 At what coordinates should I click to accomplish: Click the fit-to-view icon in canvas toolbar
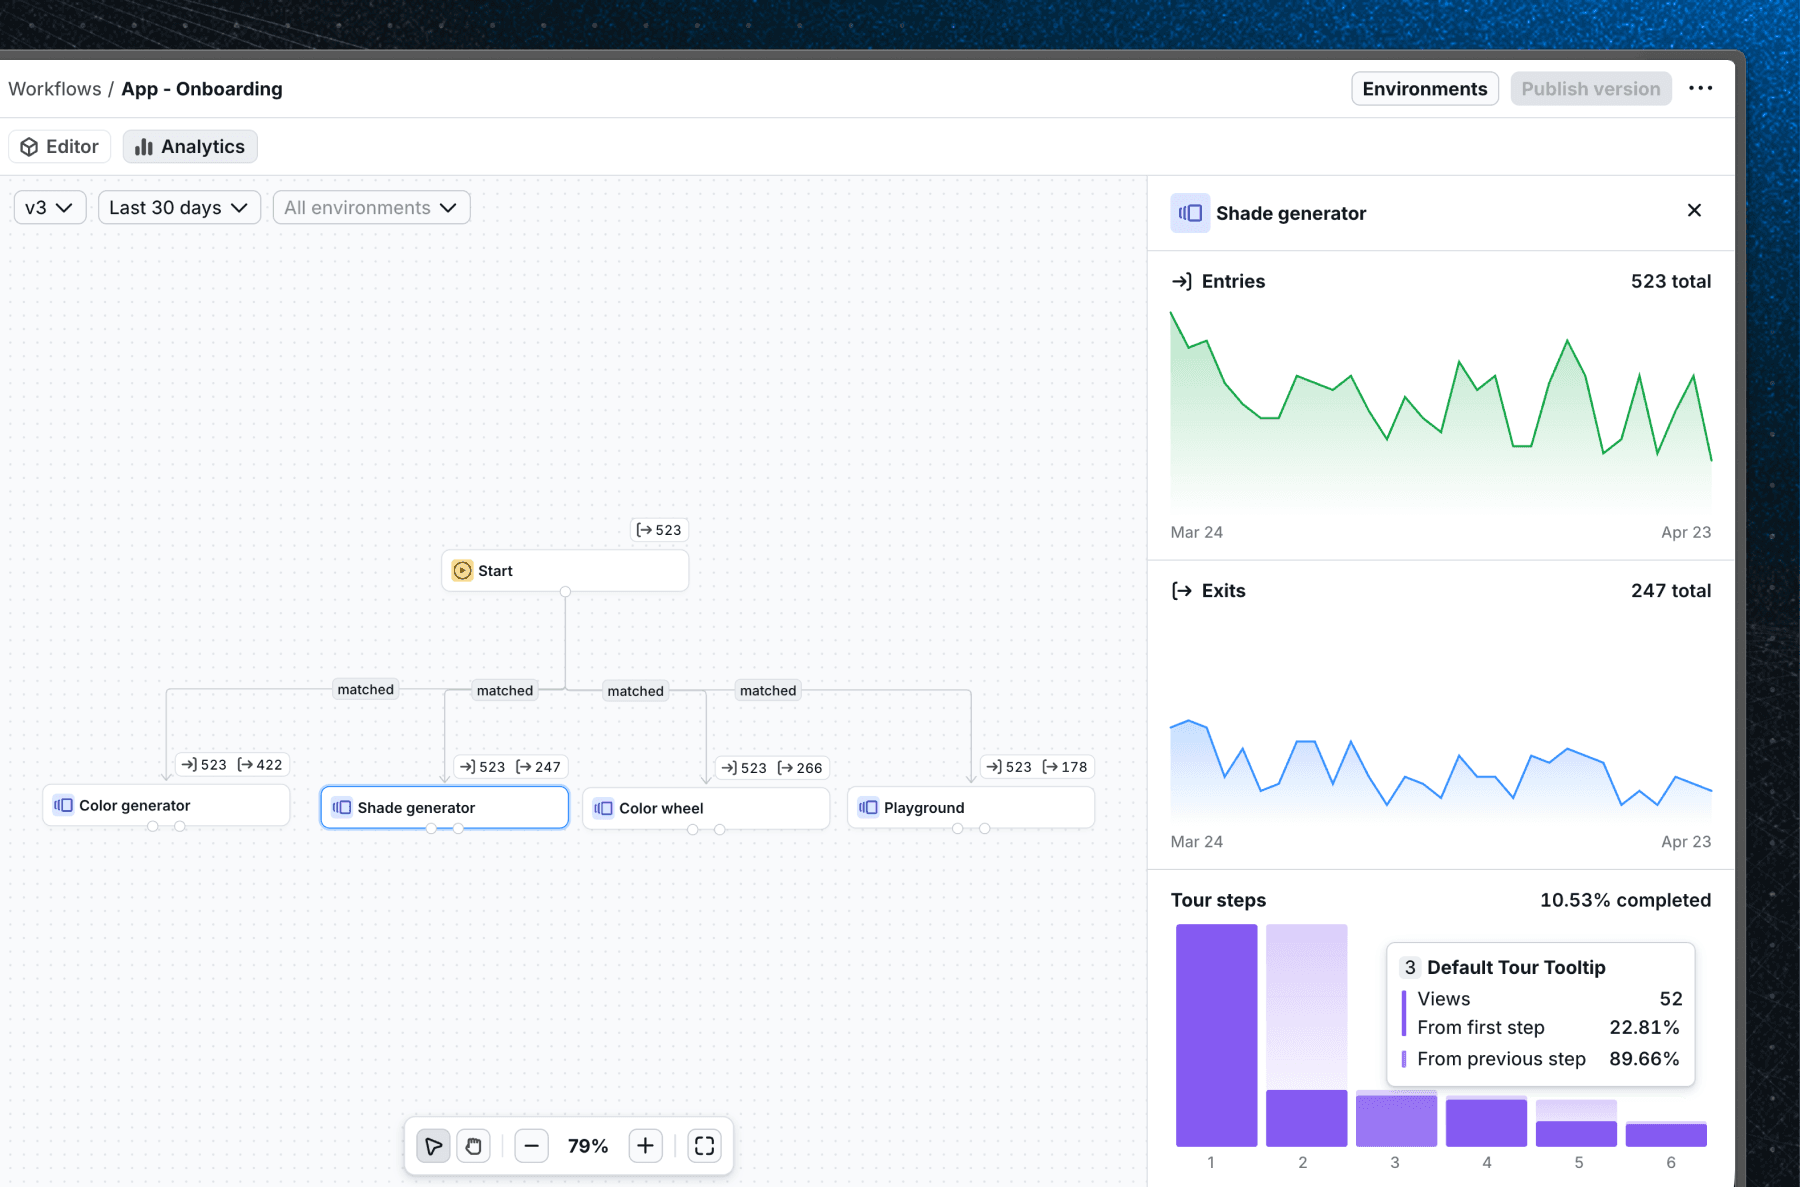pyautogui.click(x=705, y=1146)
